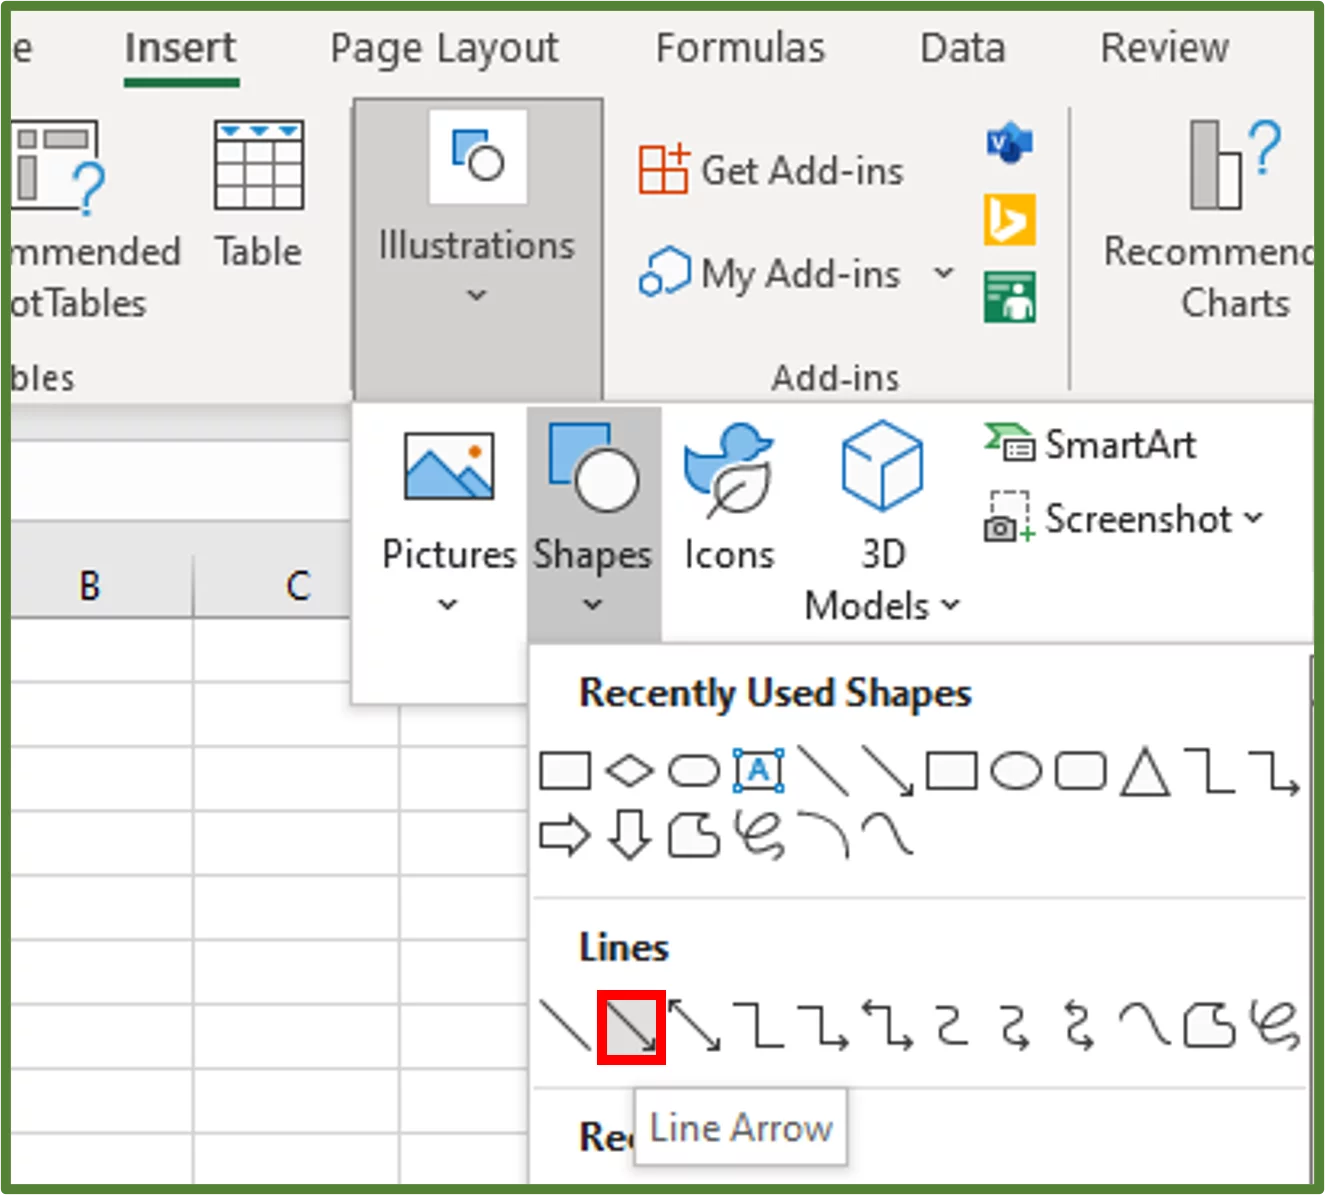Open the Formulas ribbon tab

coord(740,48)
